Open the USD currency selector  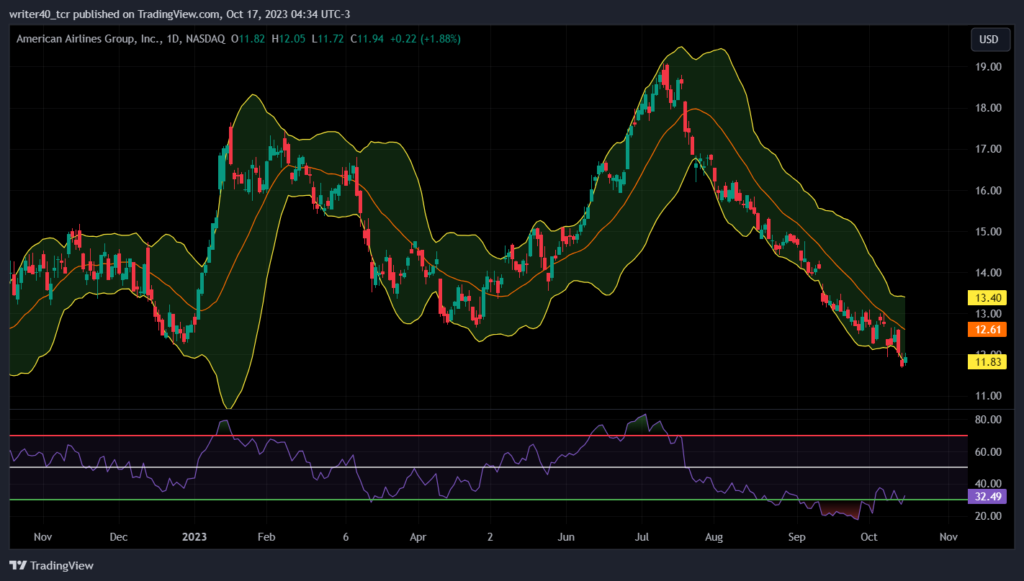pyautogui.click(x=989, y=39)
